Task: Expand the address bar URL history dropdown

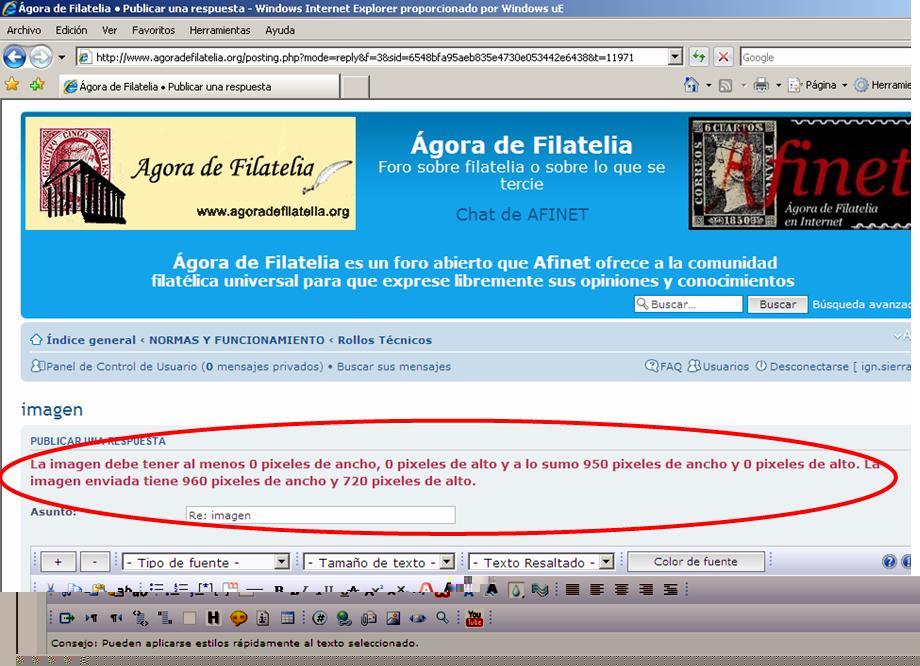Action: point(675,57)
